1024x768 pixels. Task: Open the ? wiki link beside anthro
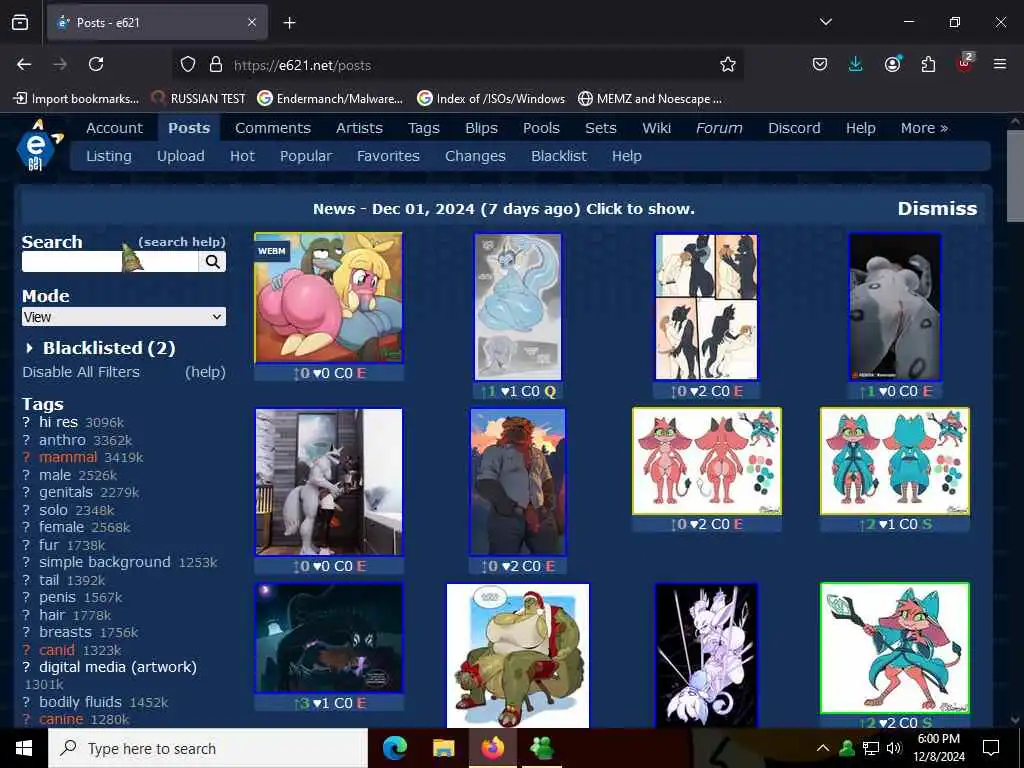pos(26,440)
